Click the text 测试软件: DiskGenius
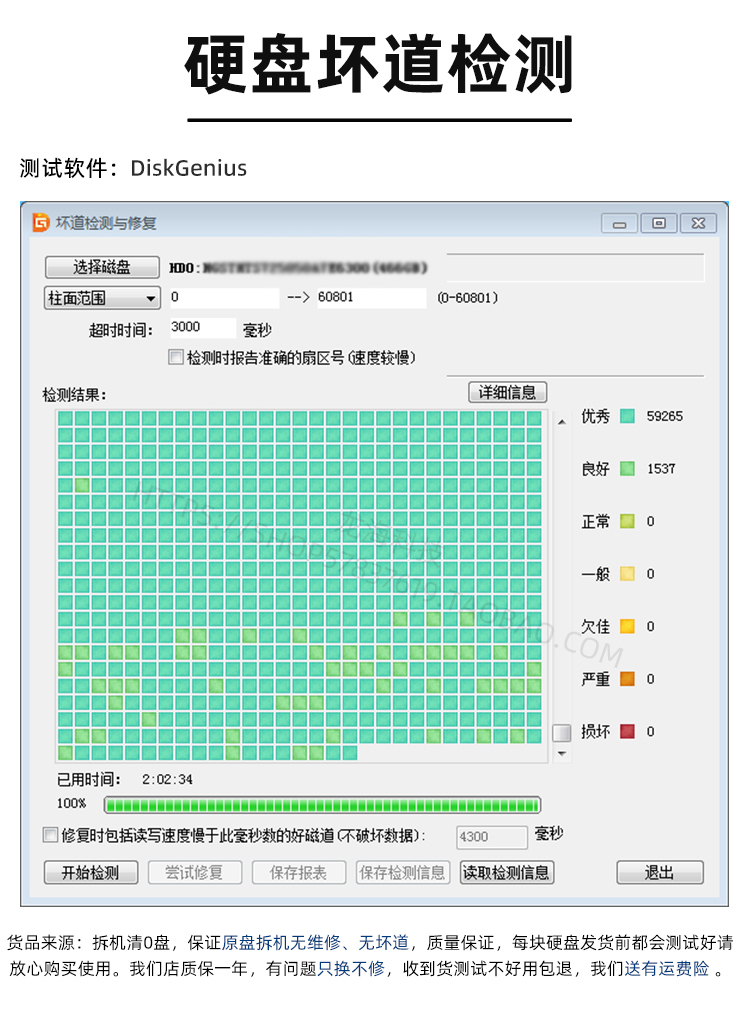 (133, 168)
